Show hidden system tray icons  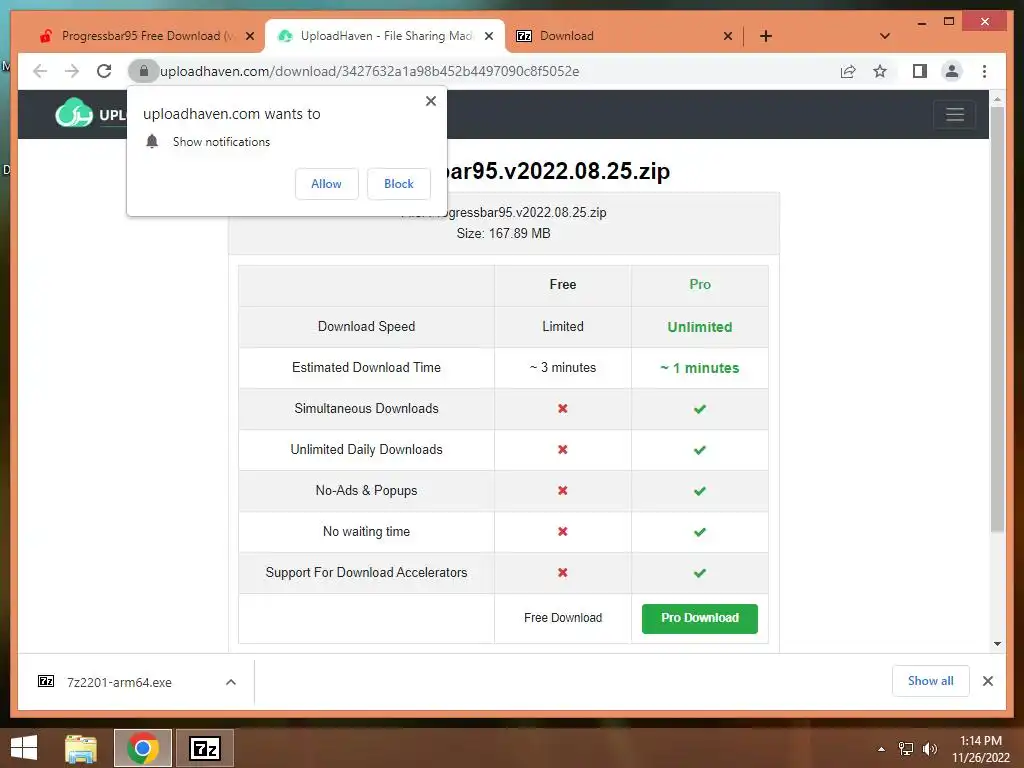882,749
